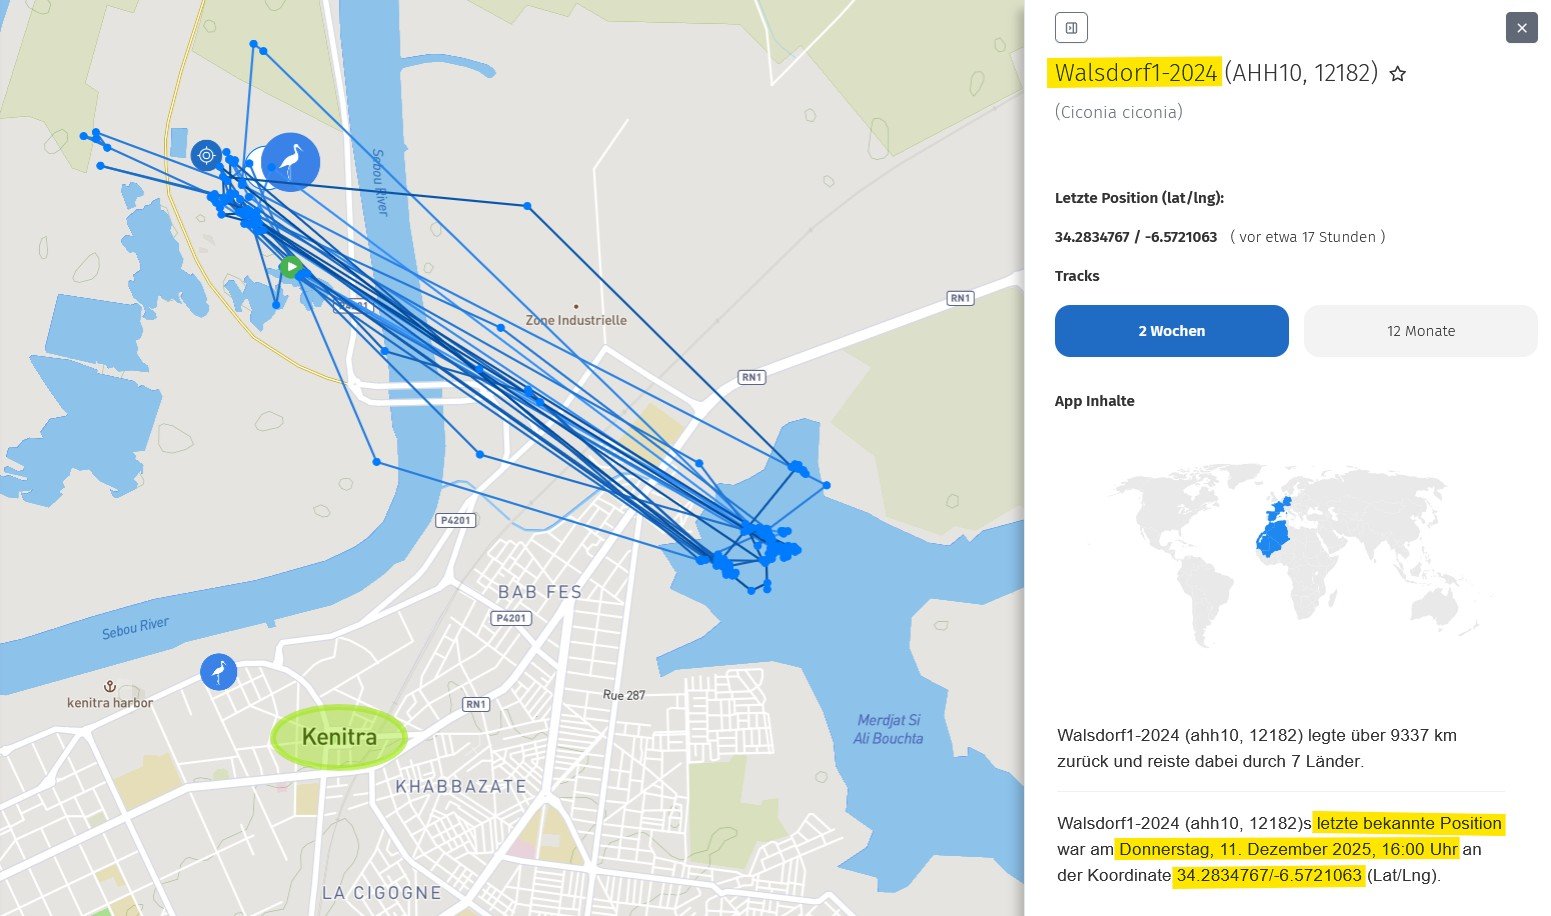Click the Kenitra city label
Image resolution: width=1551 pixels, height=916 pixels.
(339, 737)
